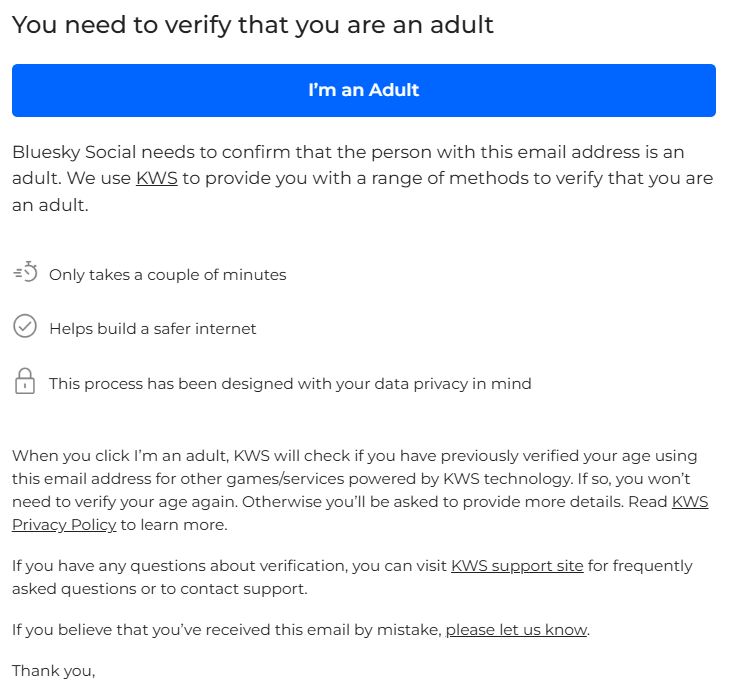
Task: Click the 'Thank you,' closing text
Action: 53,671
